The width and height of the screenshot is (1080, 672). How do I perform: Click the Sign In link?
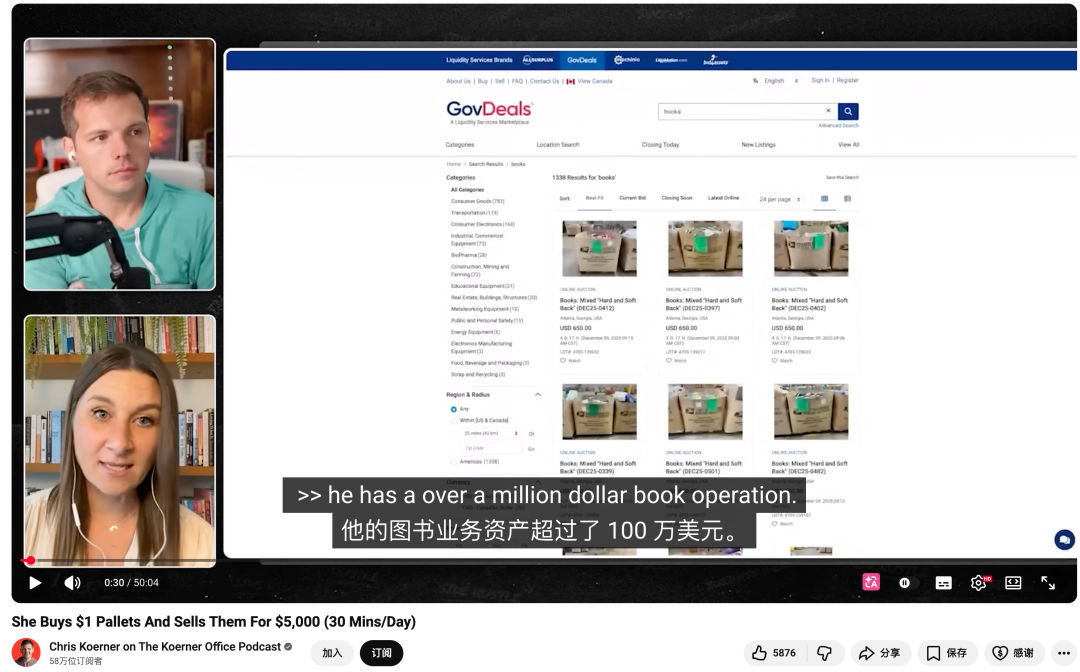point(820,81)
